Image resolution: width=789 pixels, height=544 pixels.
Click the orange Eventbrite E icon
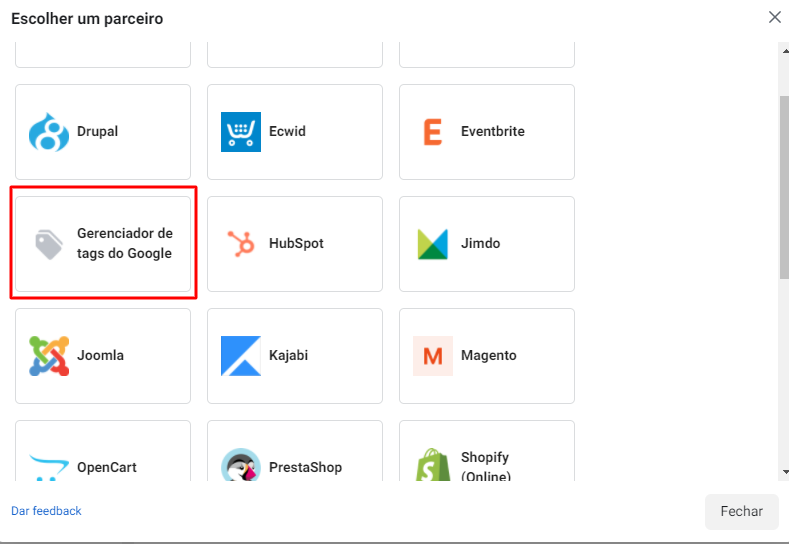(433, 132)
